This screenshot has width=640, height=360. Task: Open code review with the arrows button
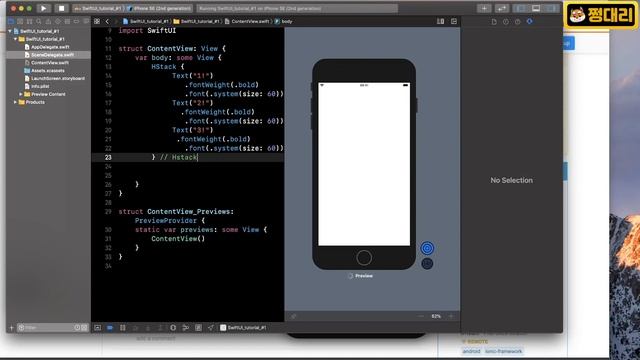click(502, 8)
